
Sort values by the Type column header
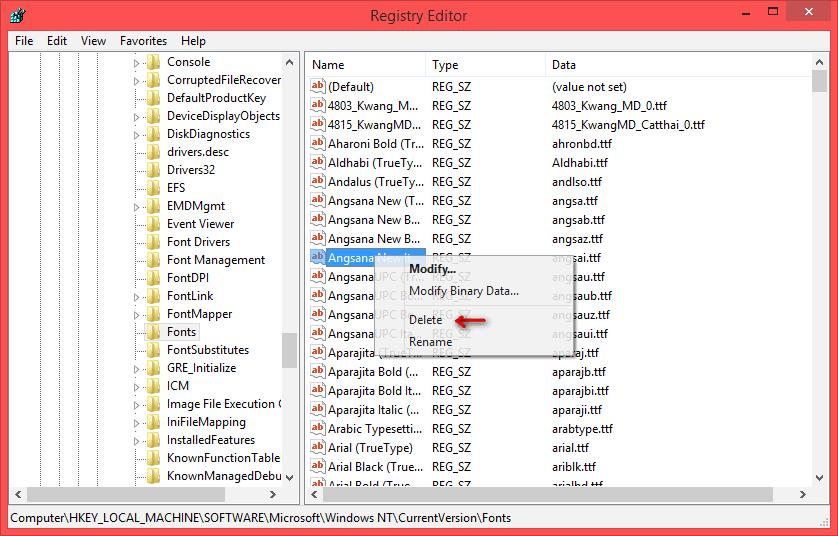[x=485, y=65]
